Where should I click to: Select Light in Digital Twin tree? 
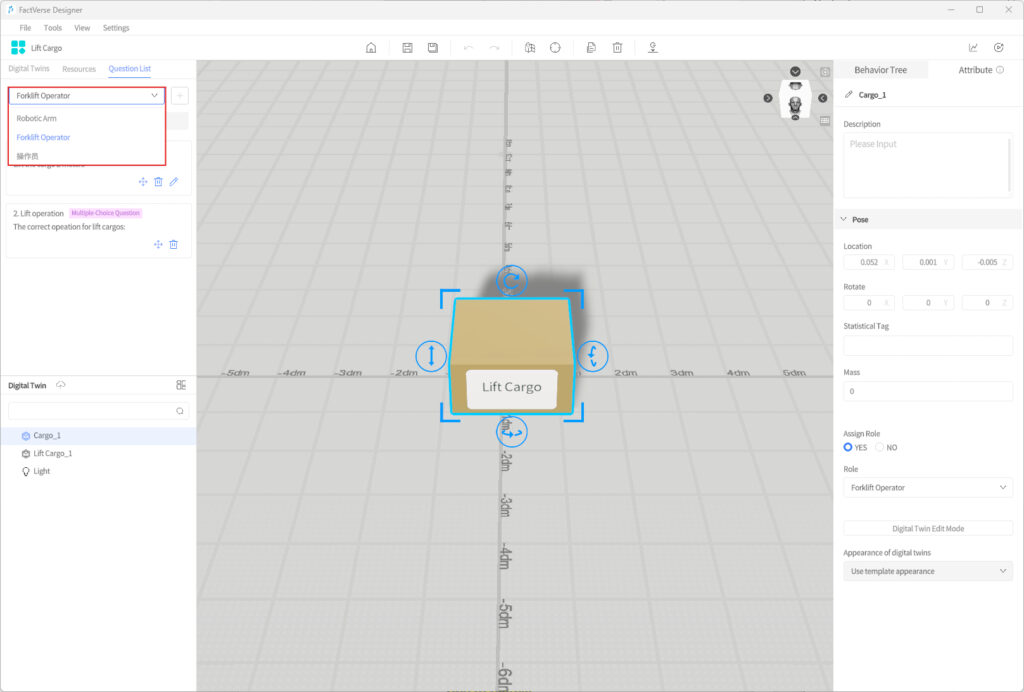point(98,471)
